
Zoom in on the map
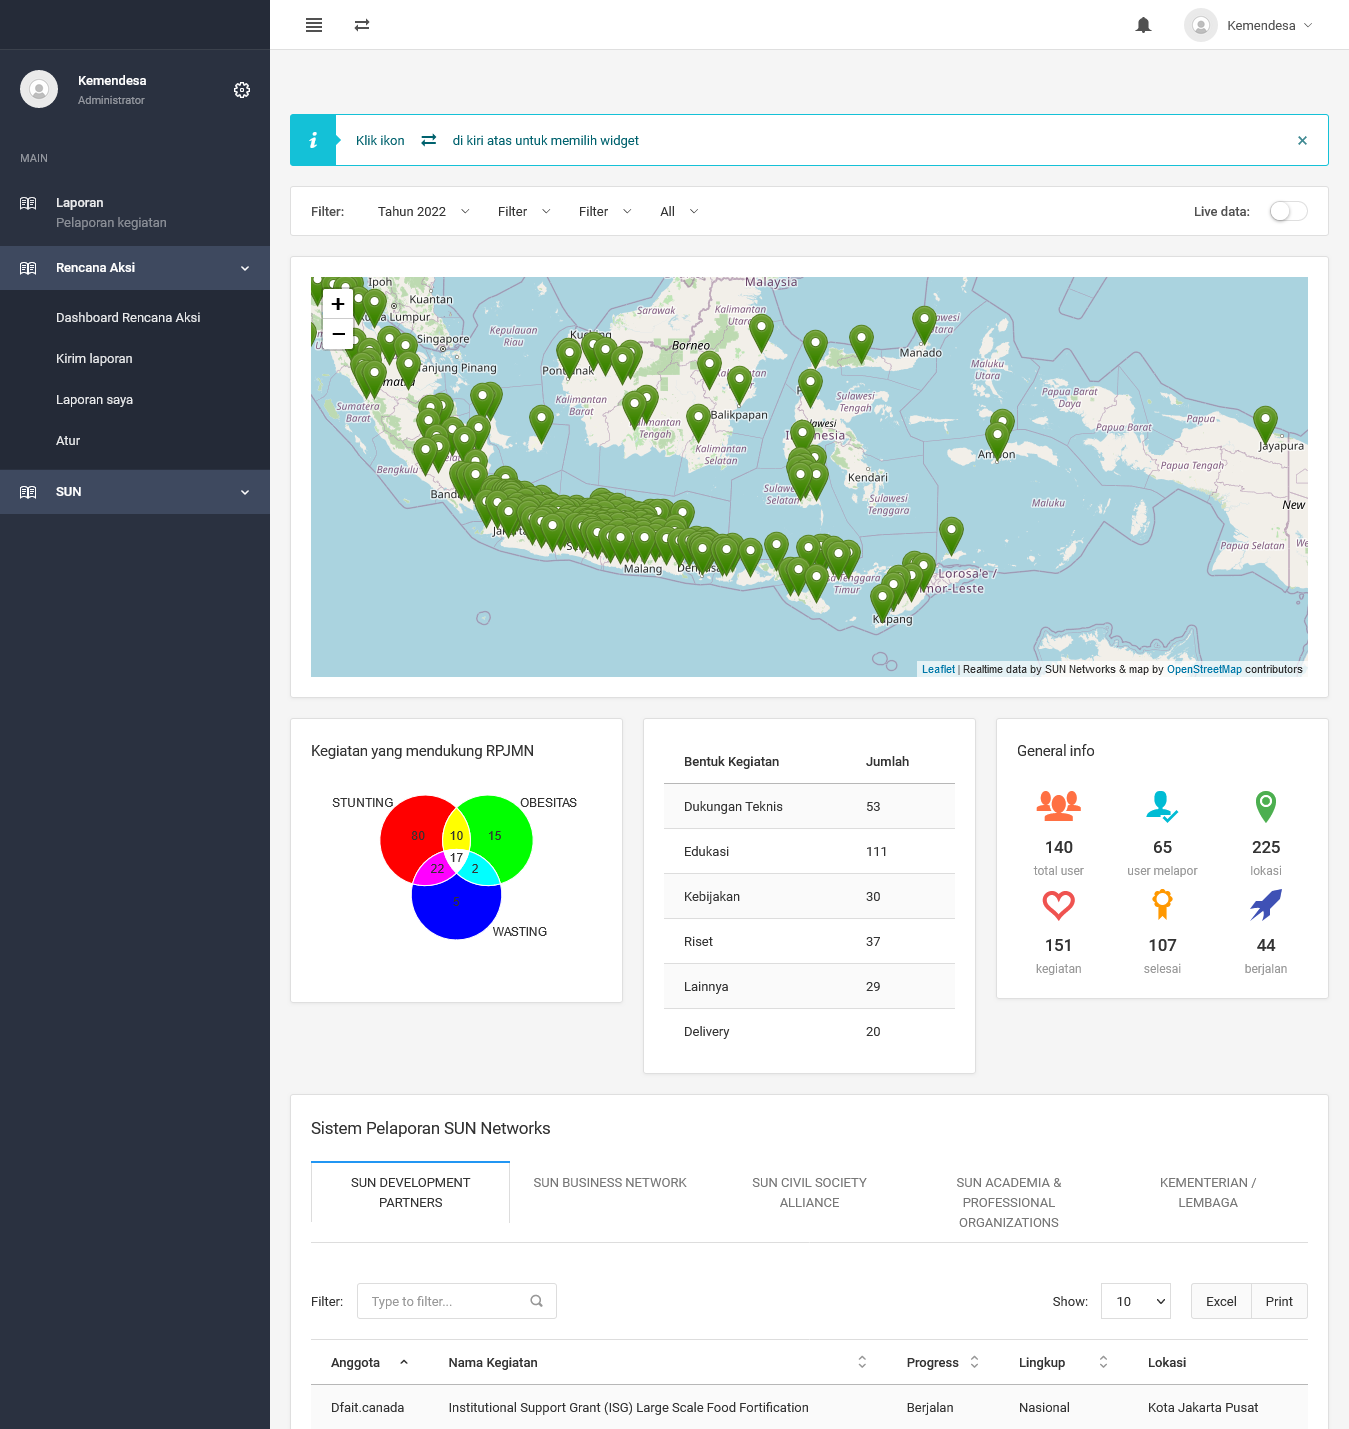point(338,304)
